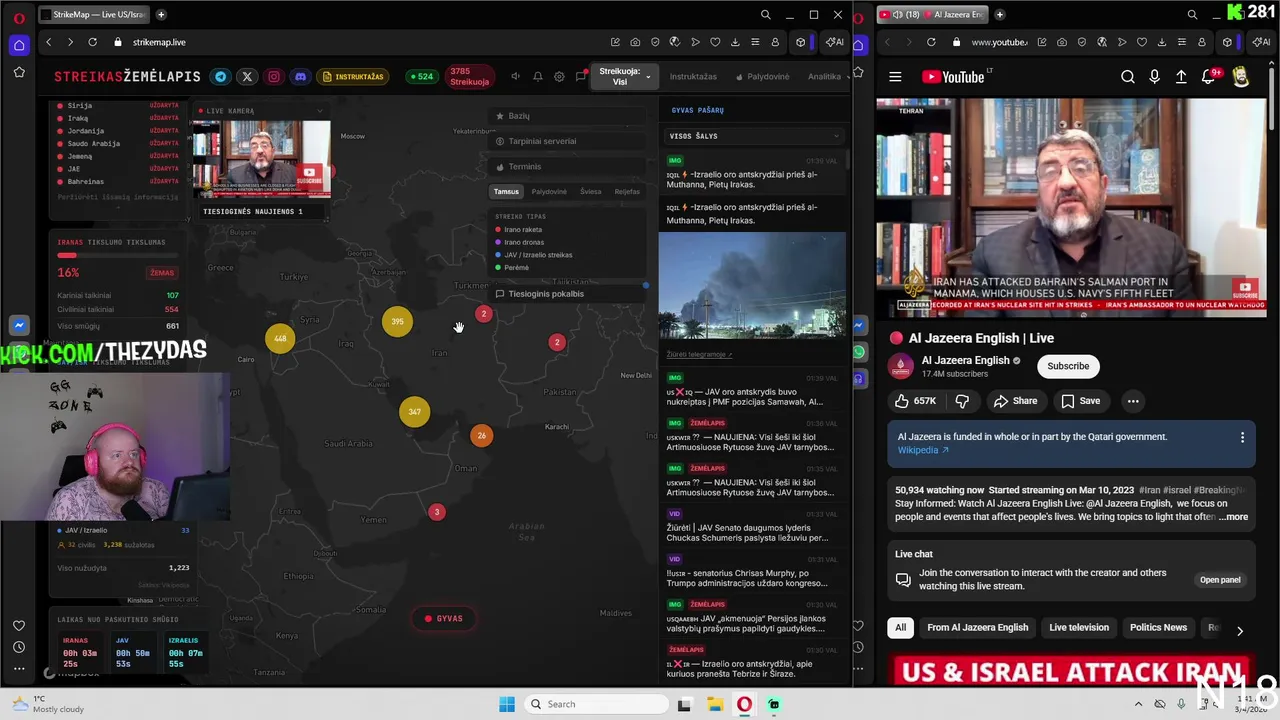Select the Politics News filter chip
Viewport: 1280px width, 720px height.
[x=1158, y=628]
